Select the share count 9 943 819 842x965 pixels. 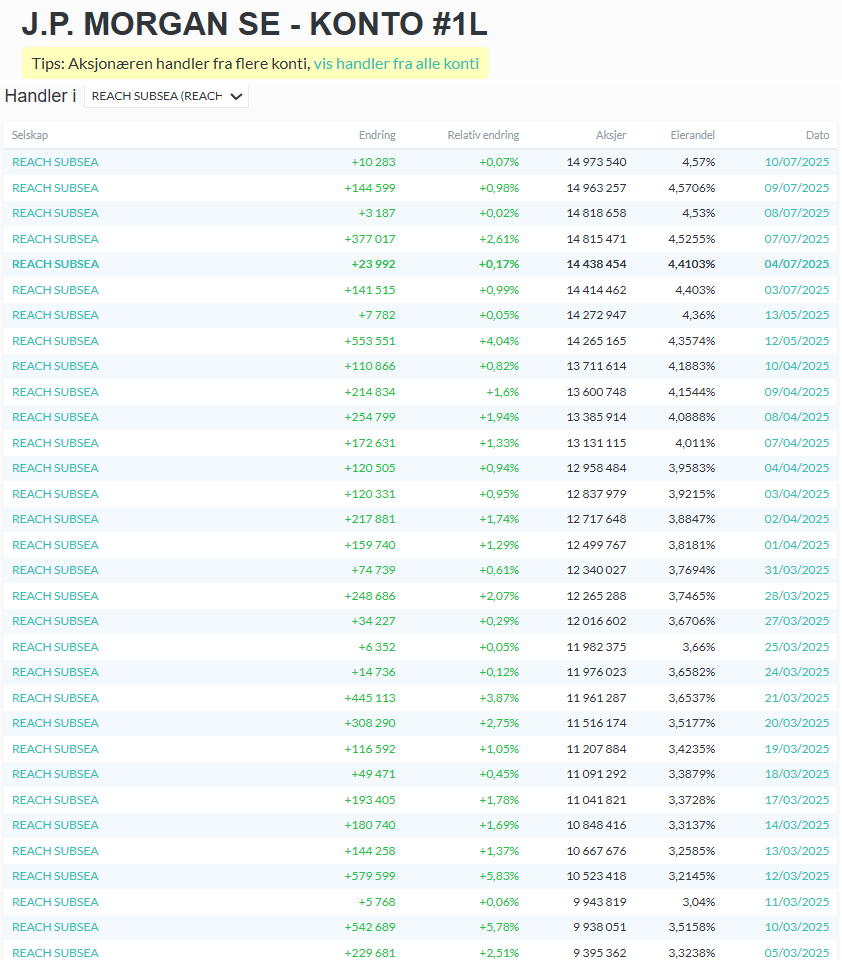pos(599,903)
